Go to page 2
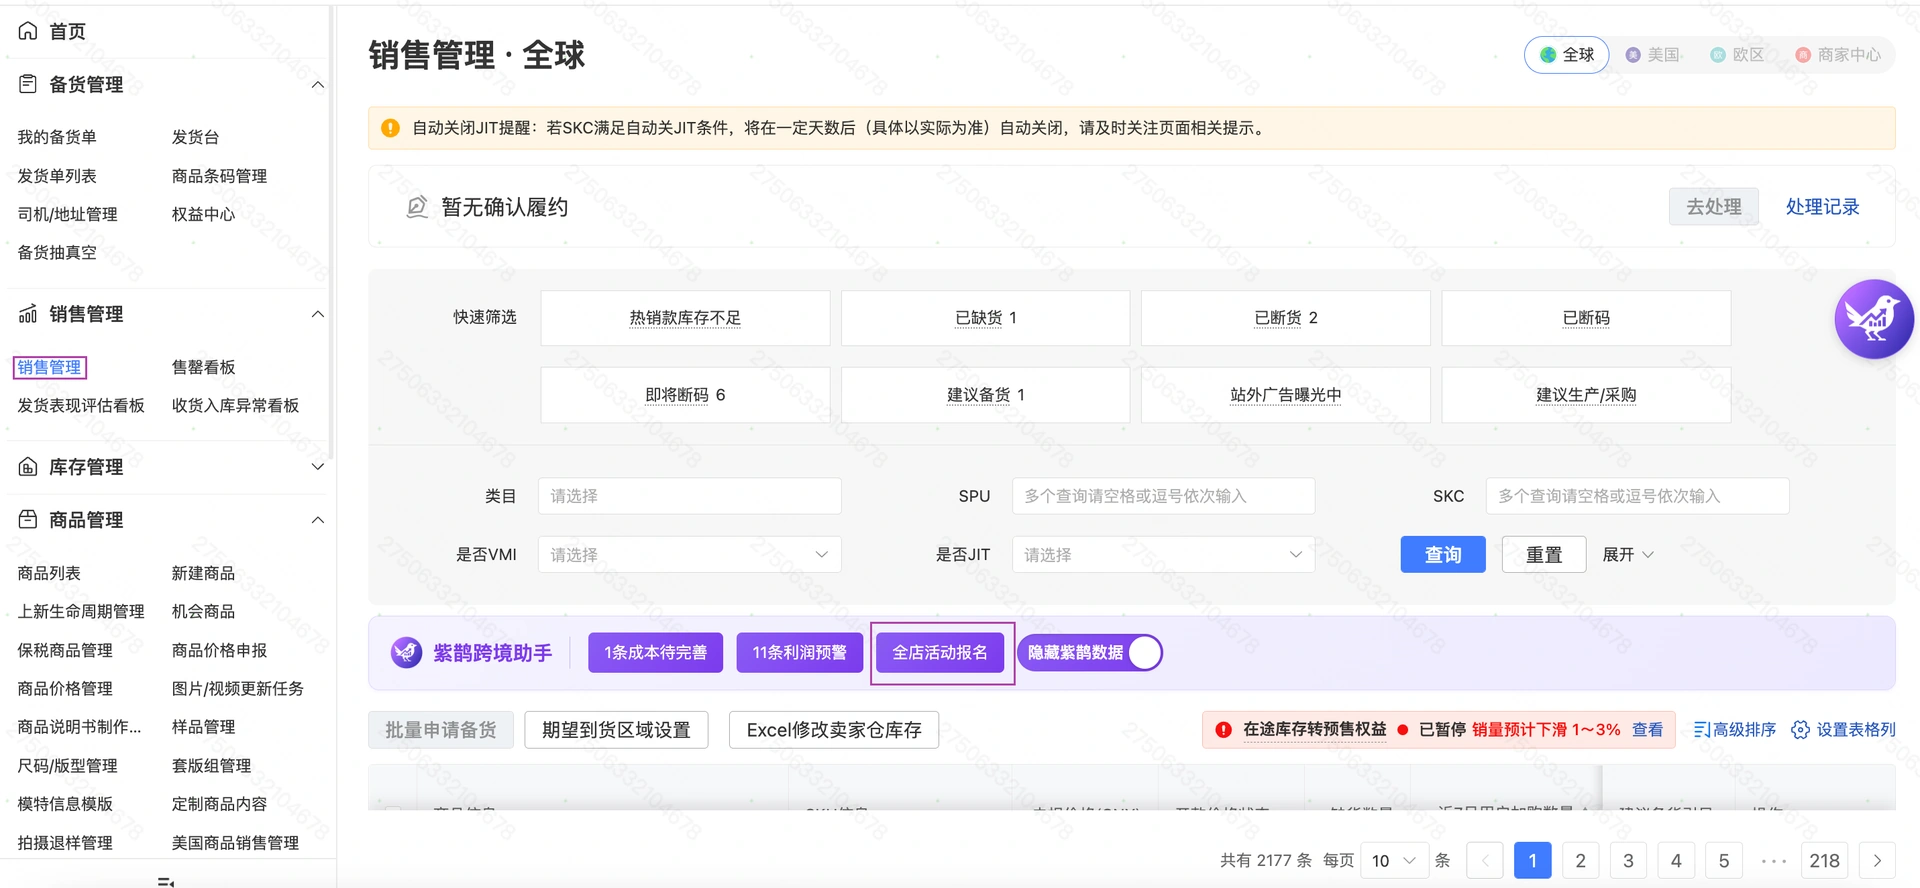The width and height of the screenshot is (1920, 888). (x=1580, y=861)
